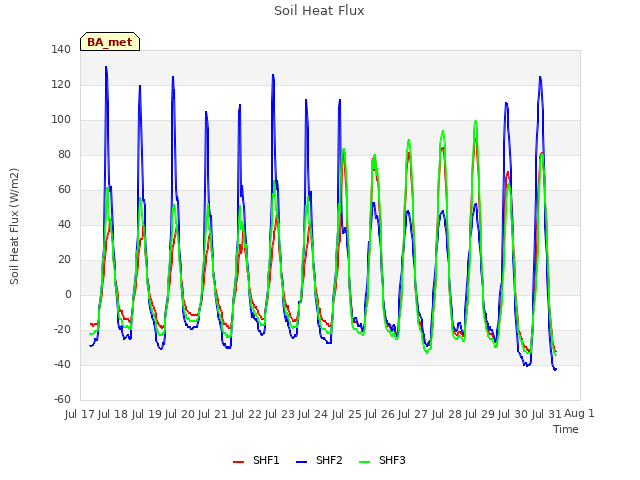Click the green SHF3 legend color marker
Viewport: 640px width, 480px height.
364,462
